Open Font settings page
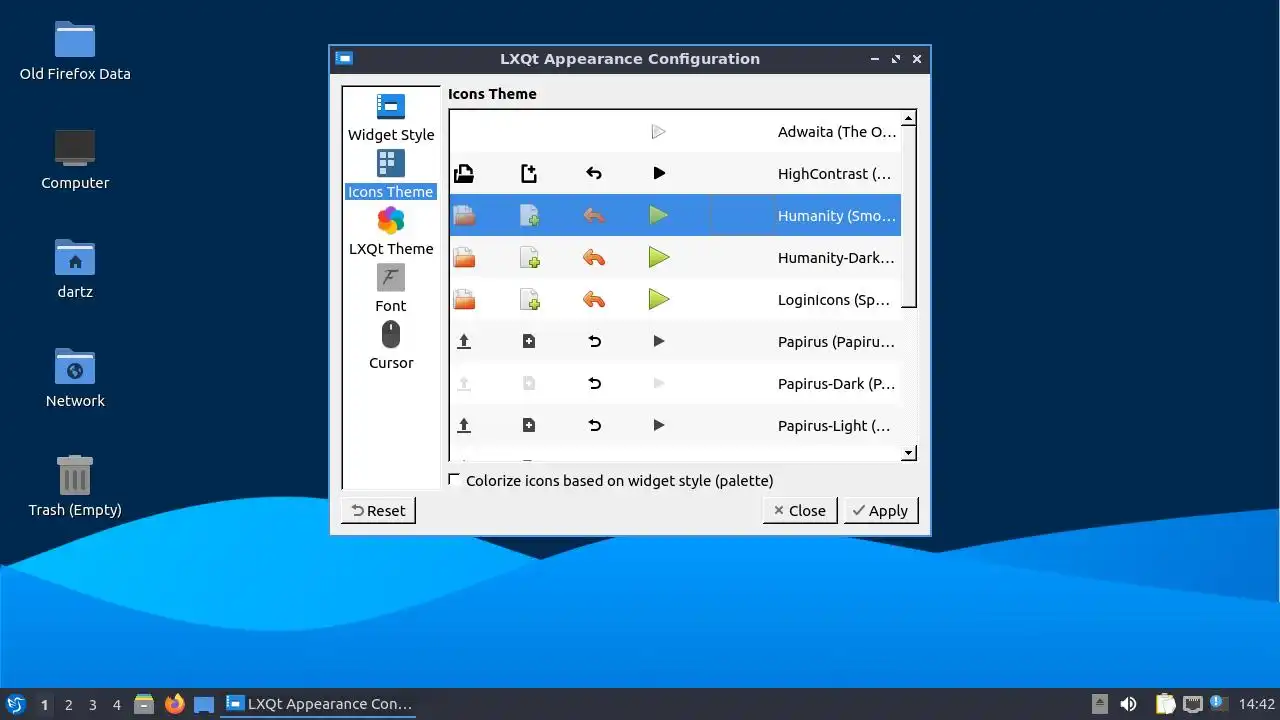The image size is (1280, 720). click(391, 289)
